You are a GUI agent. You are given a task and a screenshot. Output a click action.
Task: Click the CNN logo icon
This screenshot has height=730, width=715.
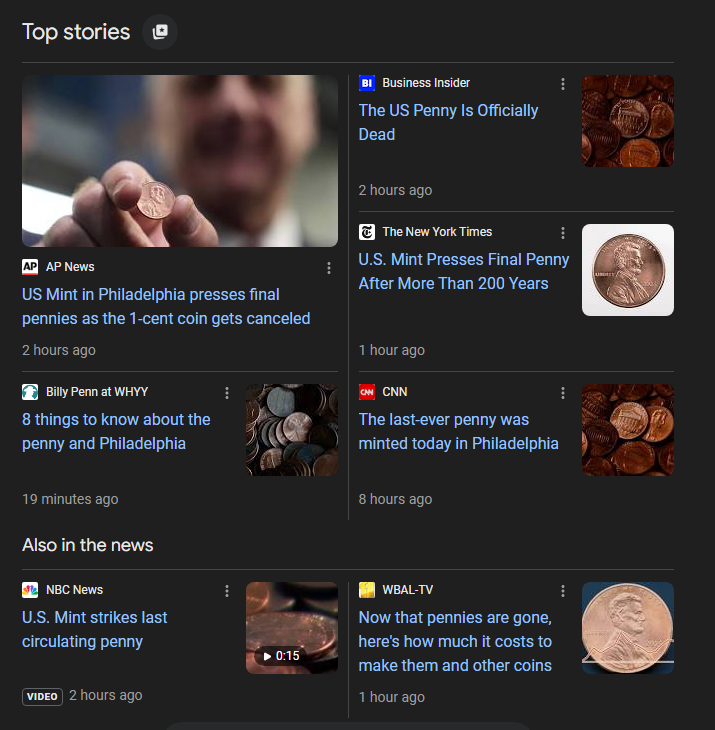(x=367, y=392)
